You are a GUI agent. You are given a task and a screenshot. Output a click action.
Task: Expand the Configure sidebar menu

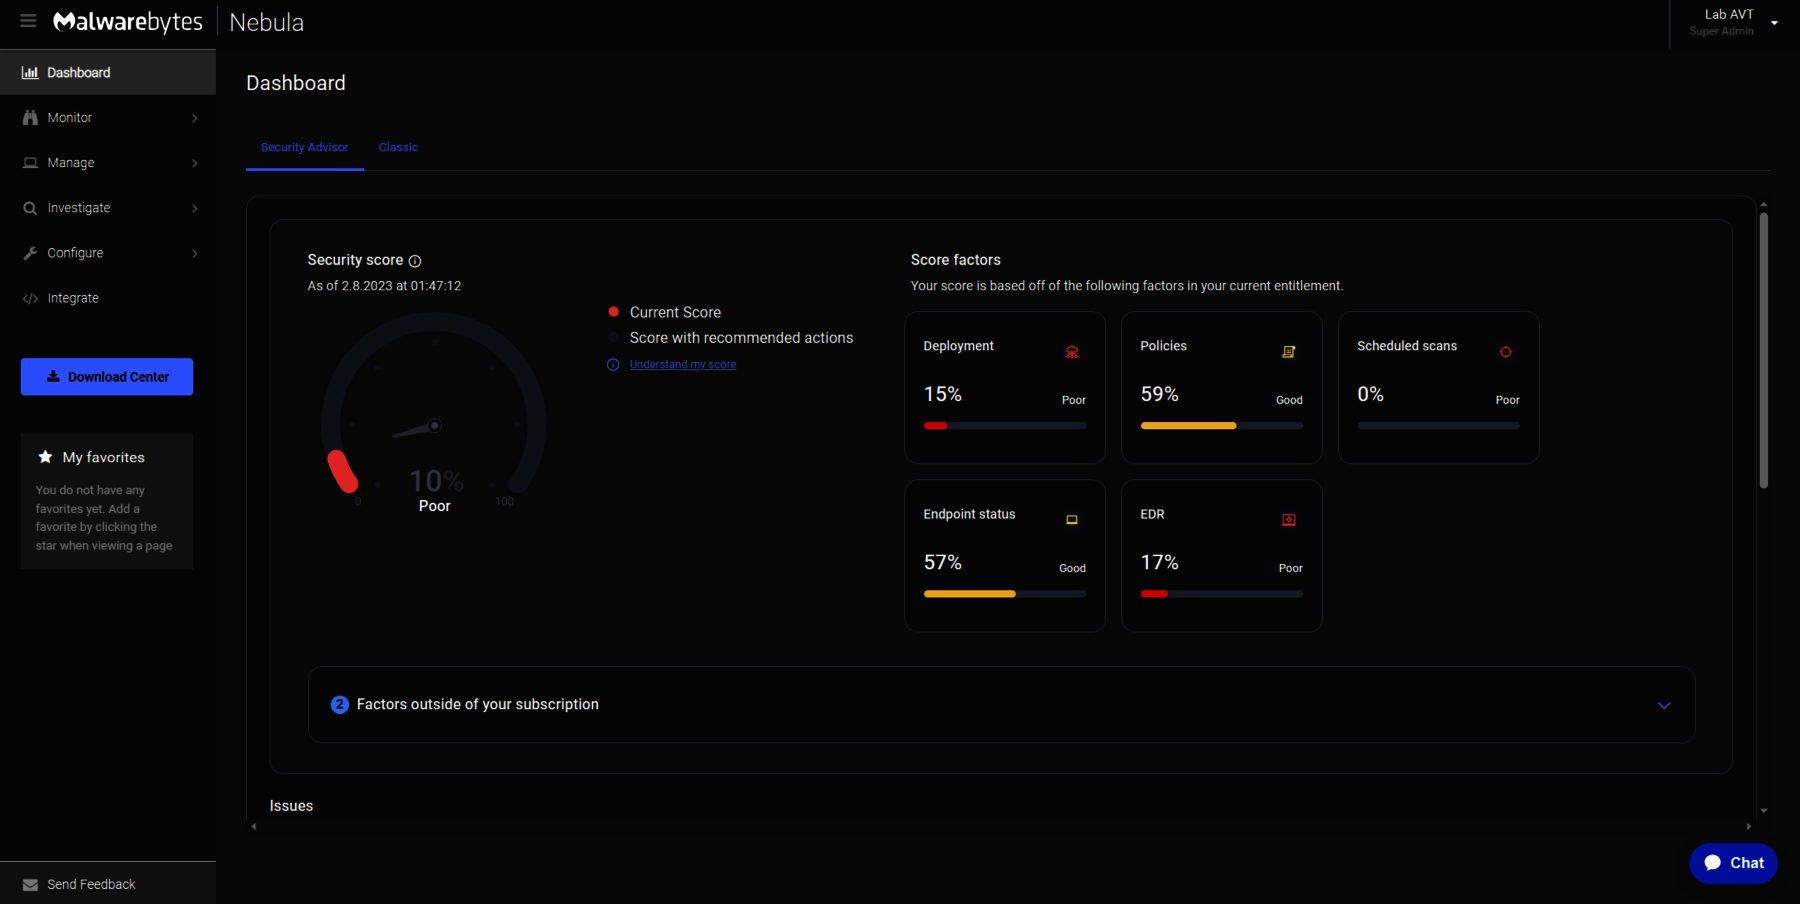point(108,253)
